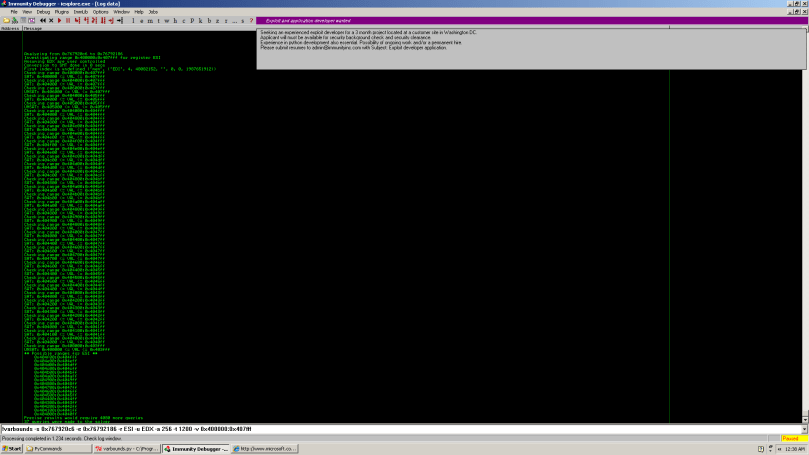Click the Pause execution icon
Viewport: 809px width, 455px height.
point(67,20)
